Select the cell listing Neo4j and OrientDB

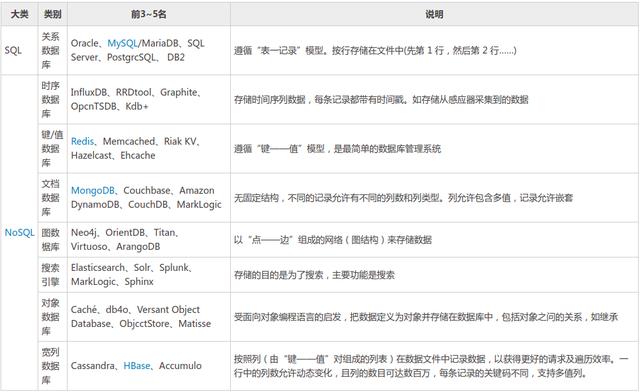coord(149,240)
